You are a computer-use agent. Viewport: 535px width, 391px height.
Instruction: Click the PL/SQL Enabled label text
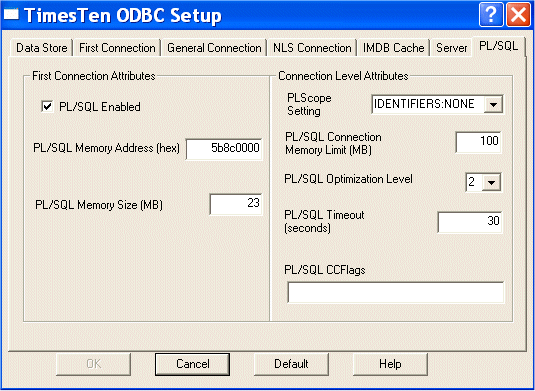100,107
